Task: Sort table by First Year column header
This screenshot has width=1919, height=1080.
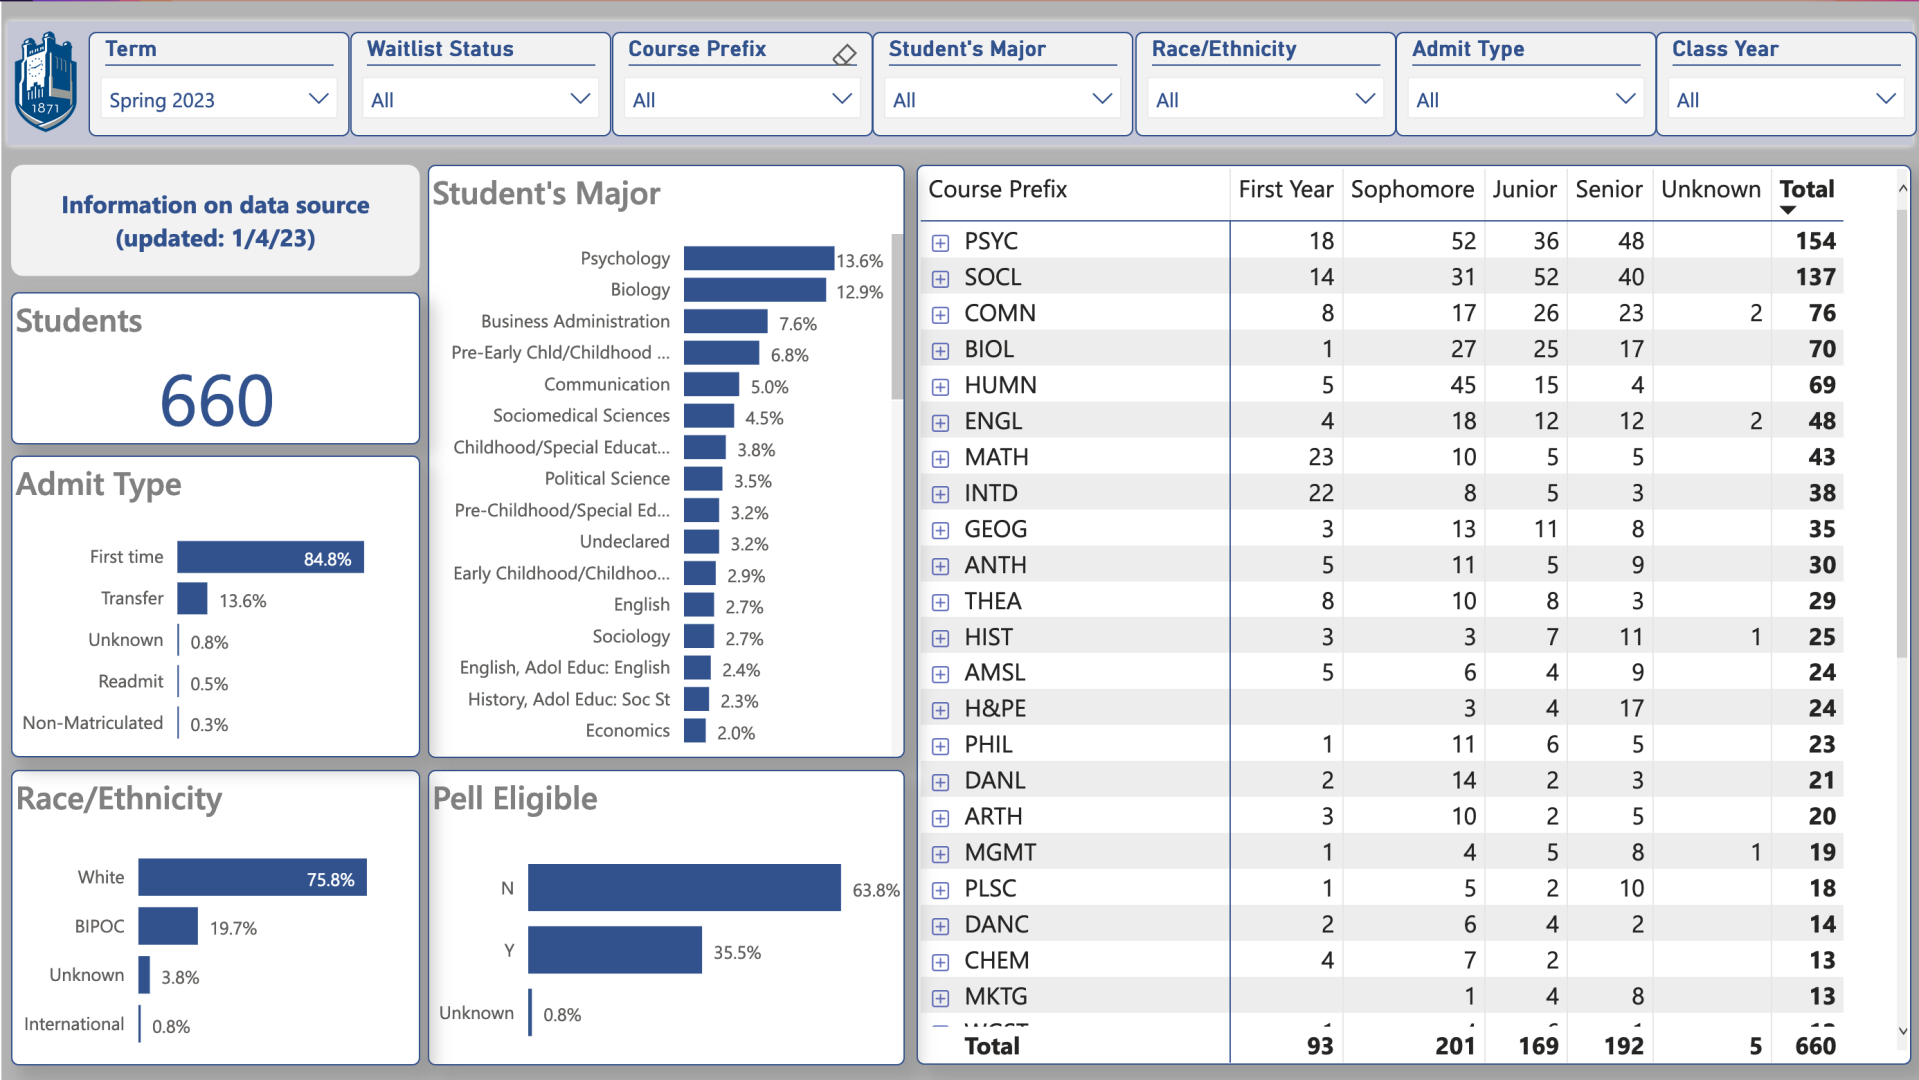Action: [x=1285, y=190]
